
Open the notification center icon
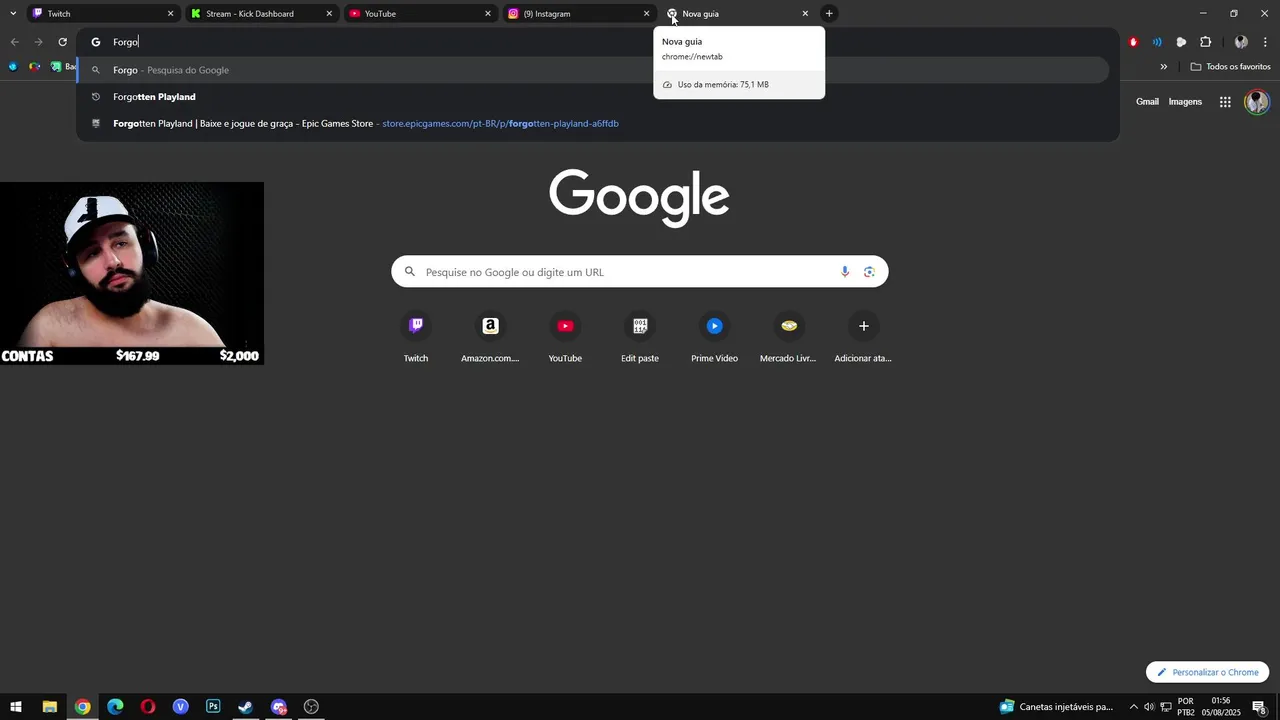[1260, 707]
